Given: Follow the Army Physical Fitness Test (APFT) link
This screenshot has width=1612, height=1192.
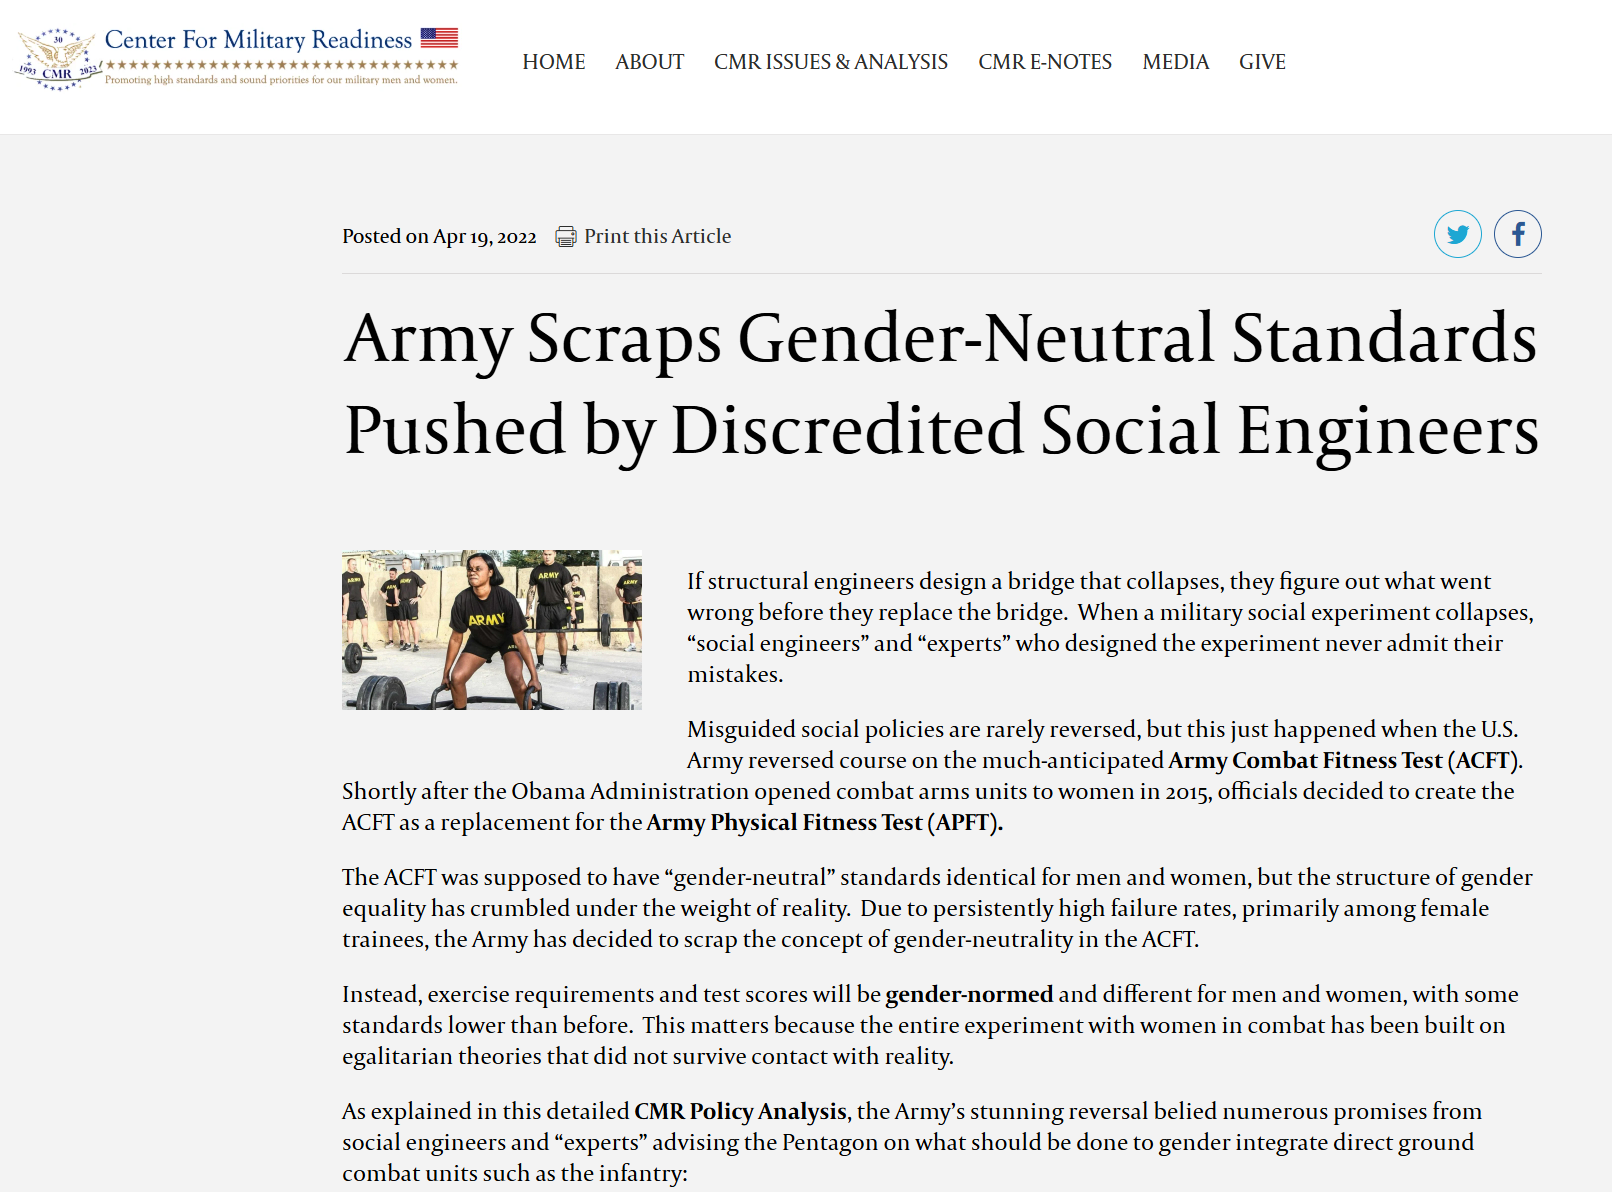Looking at the screenshot, I should point(824,823).
